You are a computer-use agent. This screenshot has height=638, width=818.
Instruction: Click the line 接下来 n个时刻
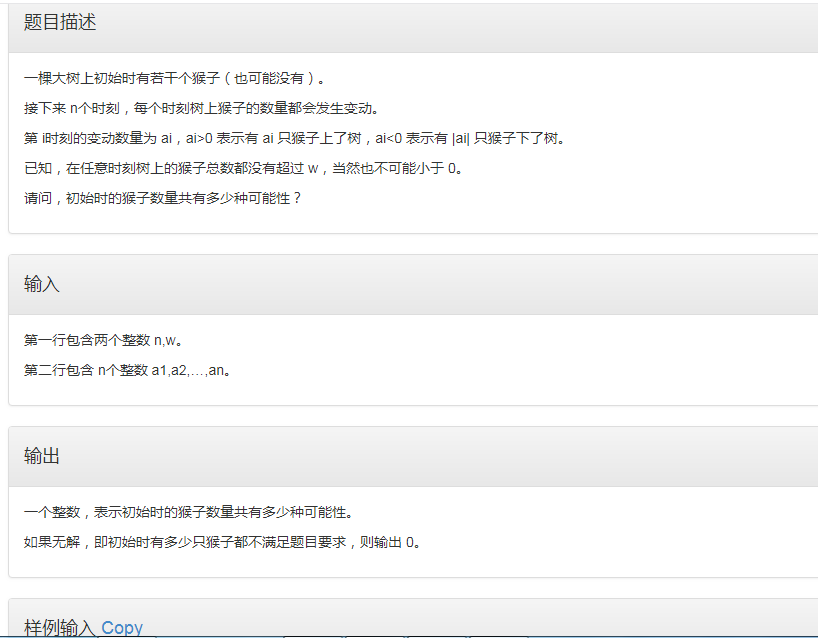pos(202,108)
